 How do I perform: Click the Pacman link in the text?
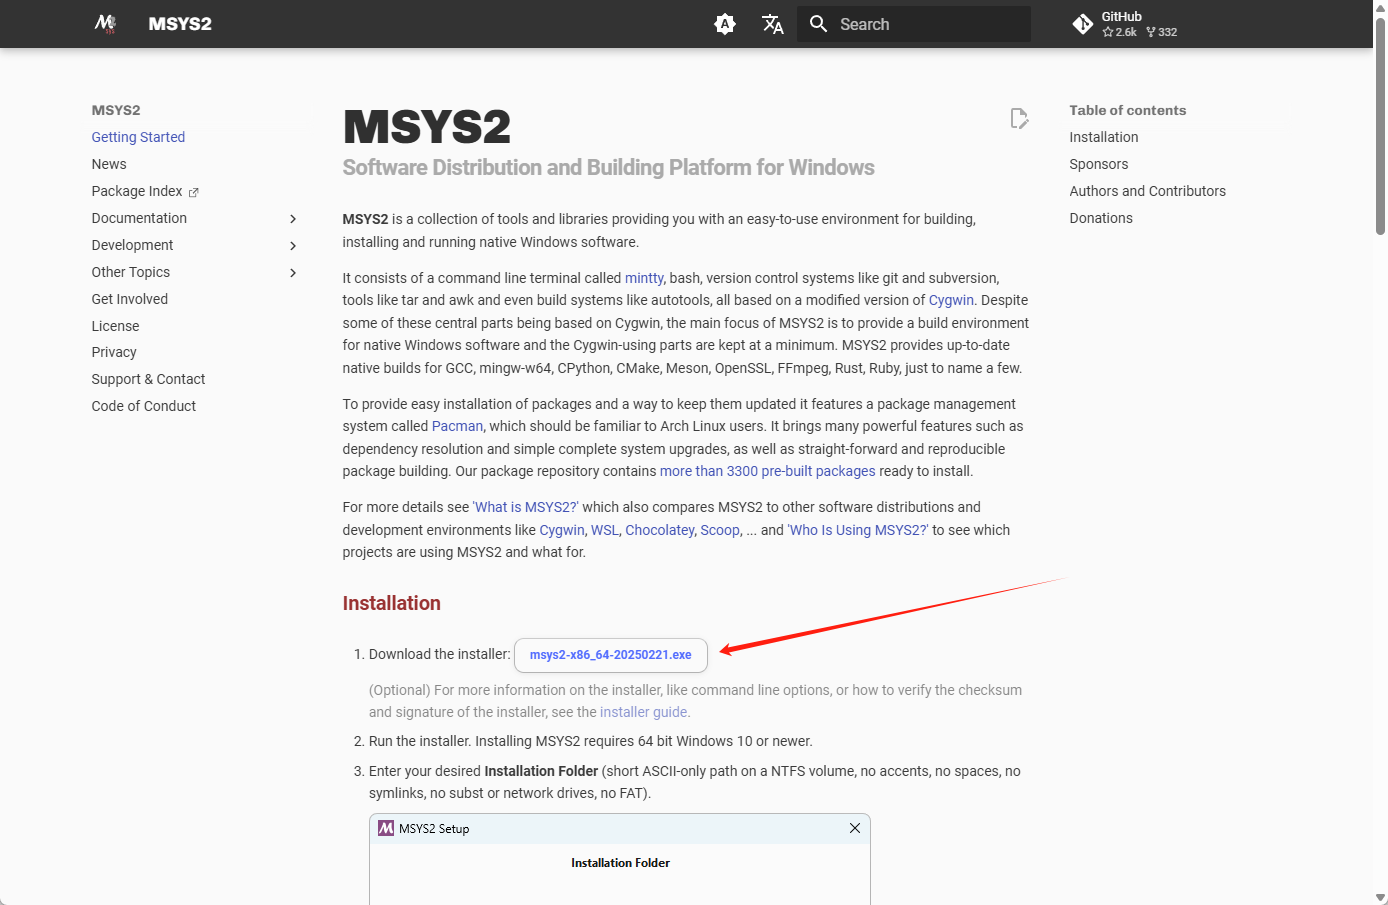pyautogui.click(x=457, y=426)
